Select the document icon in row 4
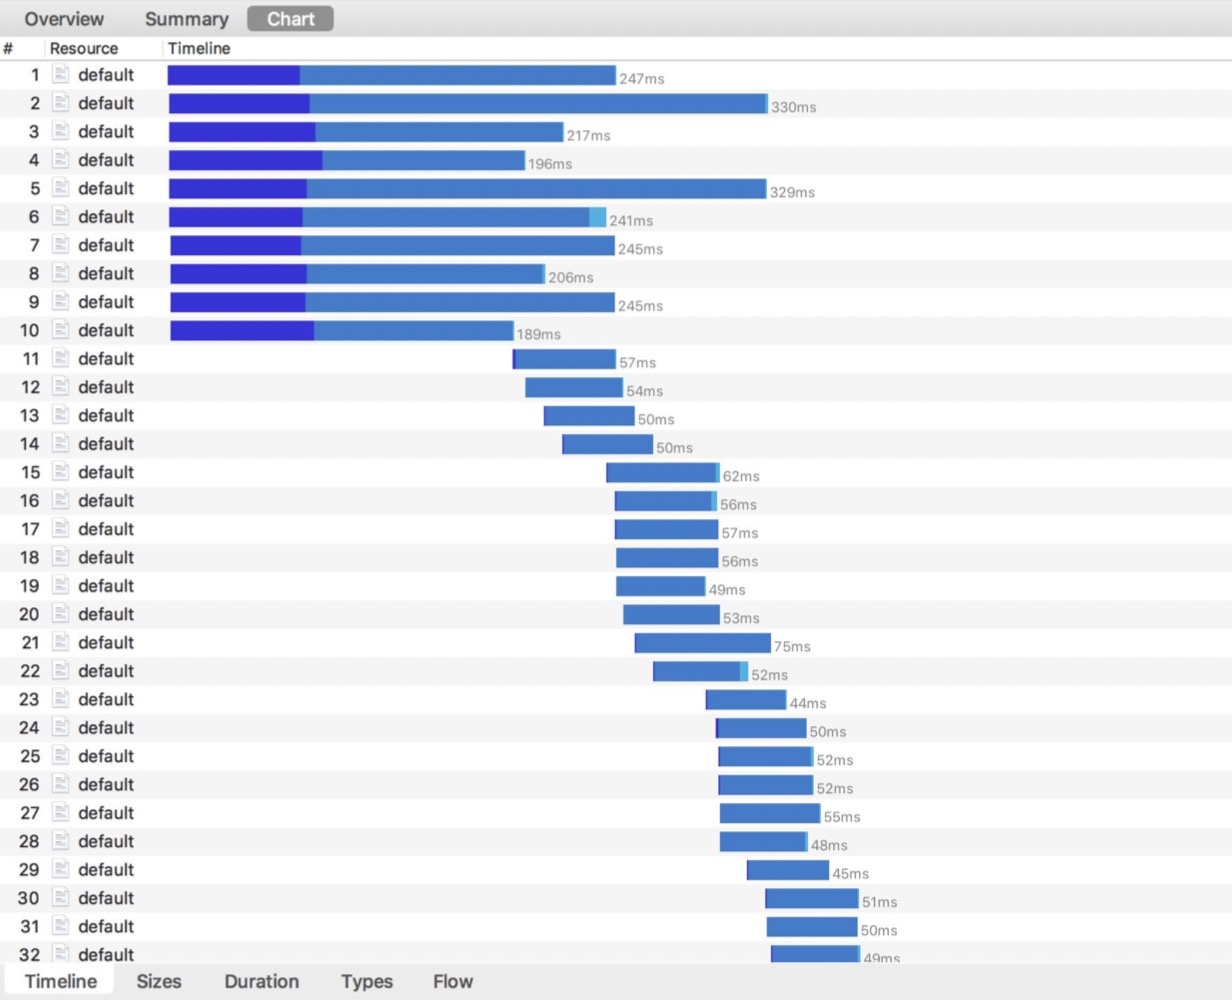 point(61,159)
